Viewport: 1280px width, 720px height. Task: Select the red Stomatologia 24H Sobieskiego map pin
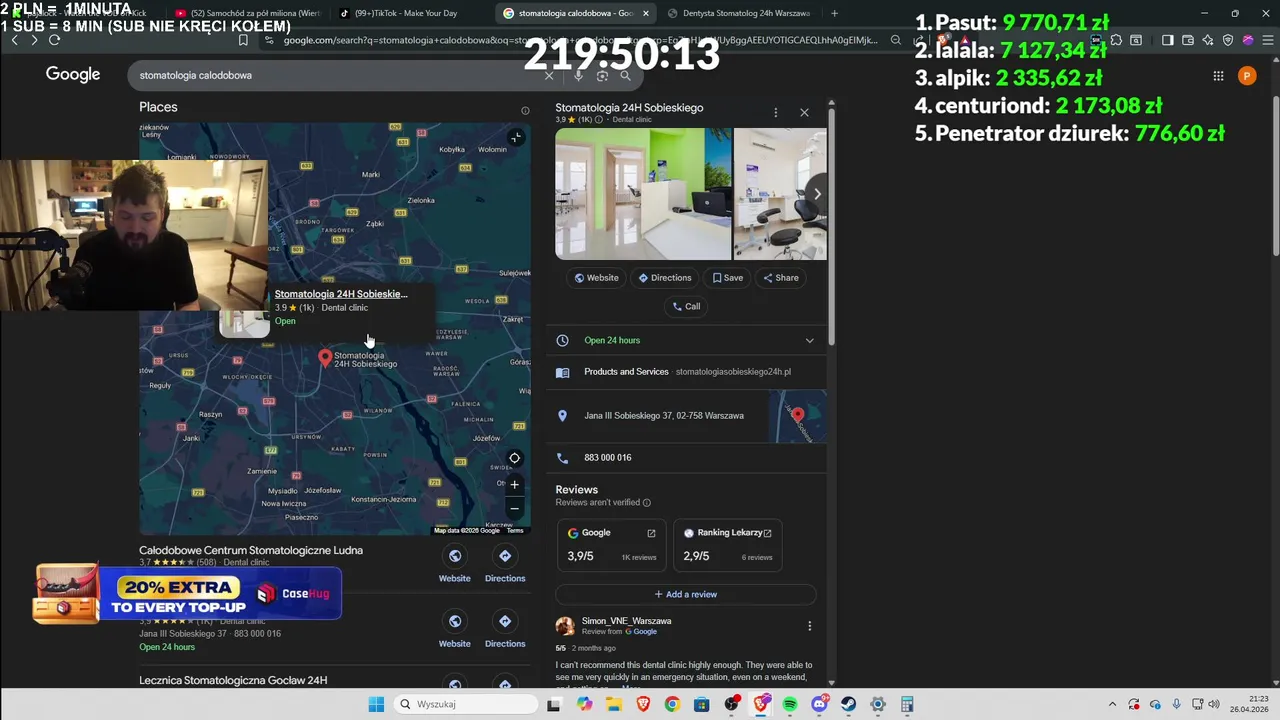coord(324,358)
